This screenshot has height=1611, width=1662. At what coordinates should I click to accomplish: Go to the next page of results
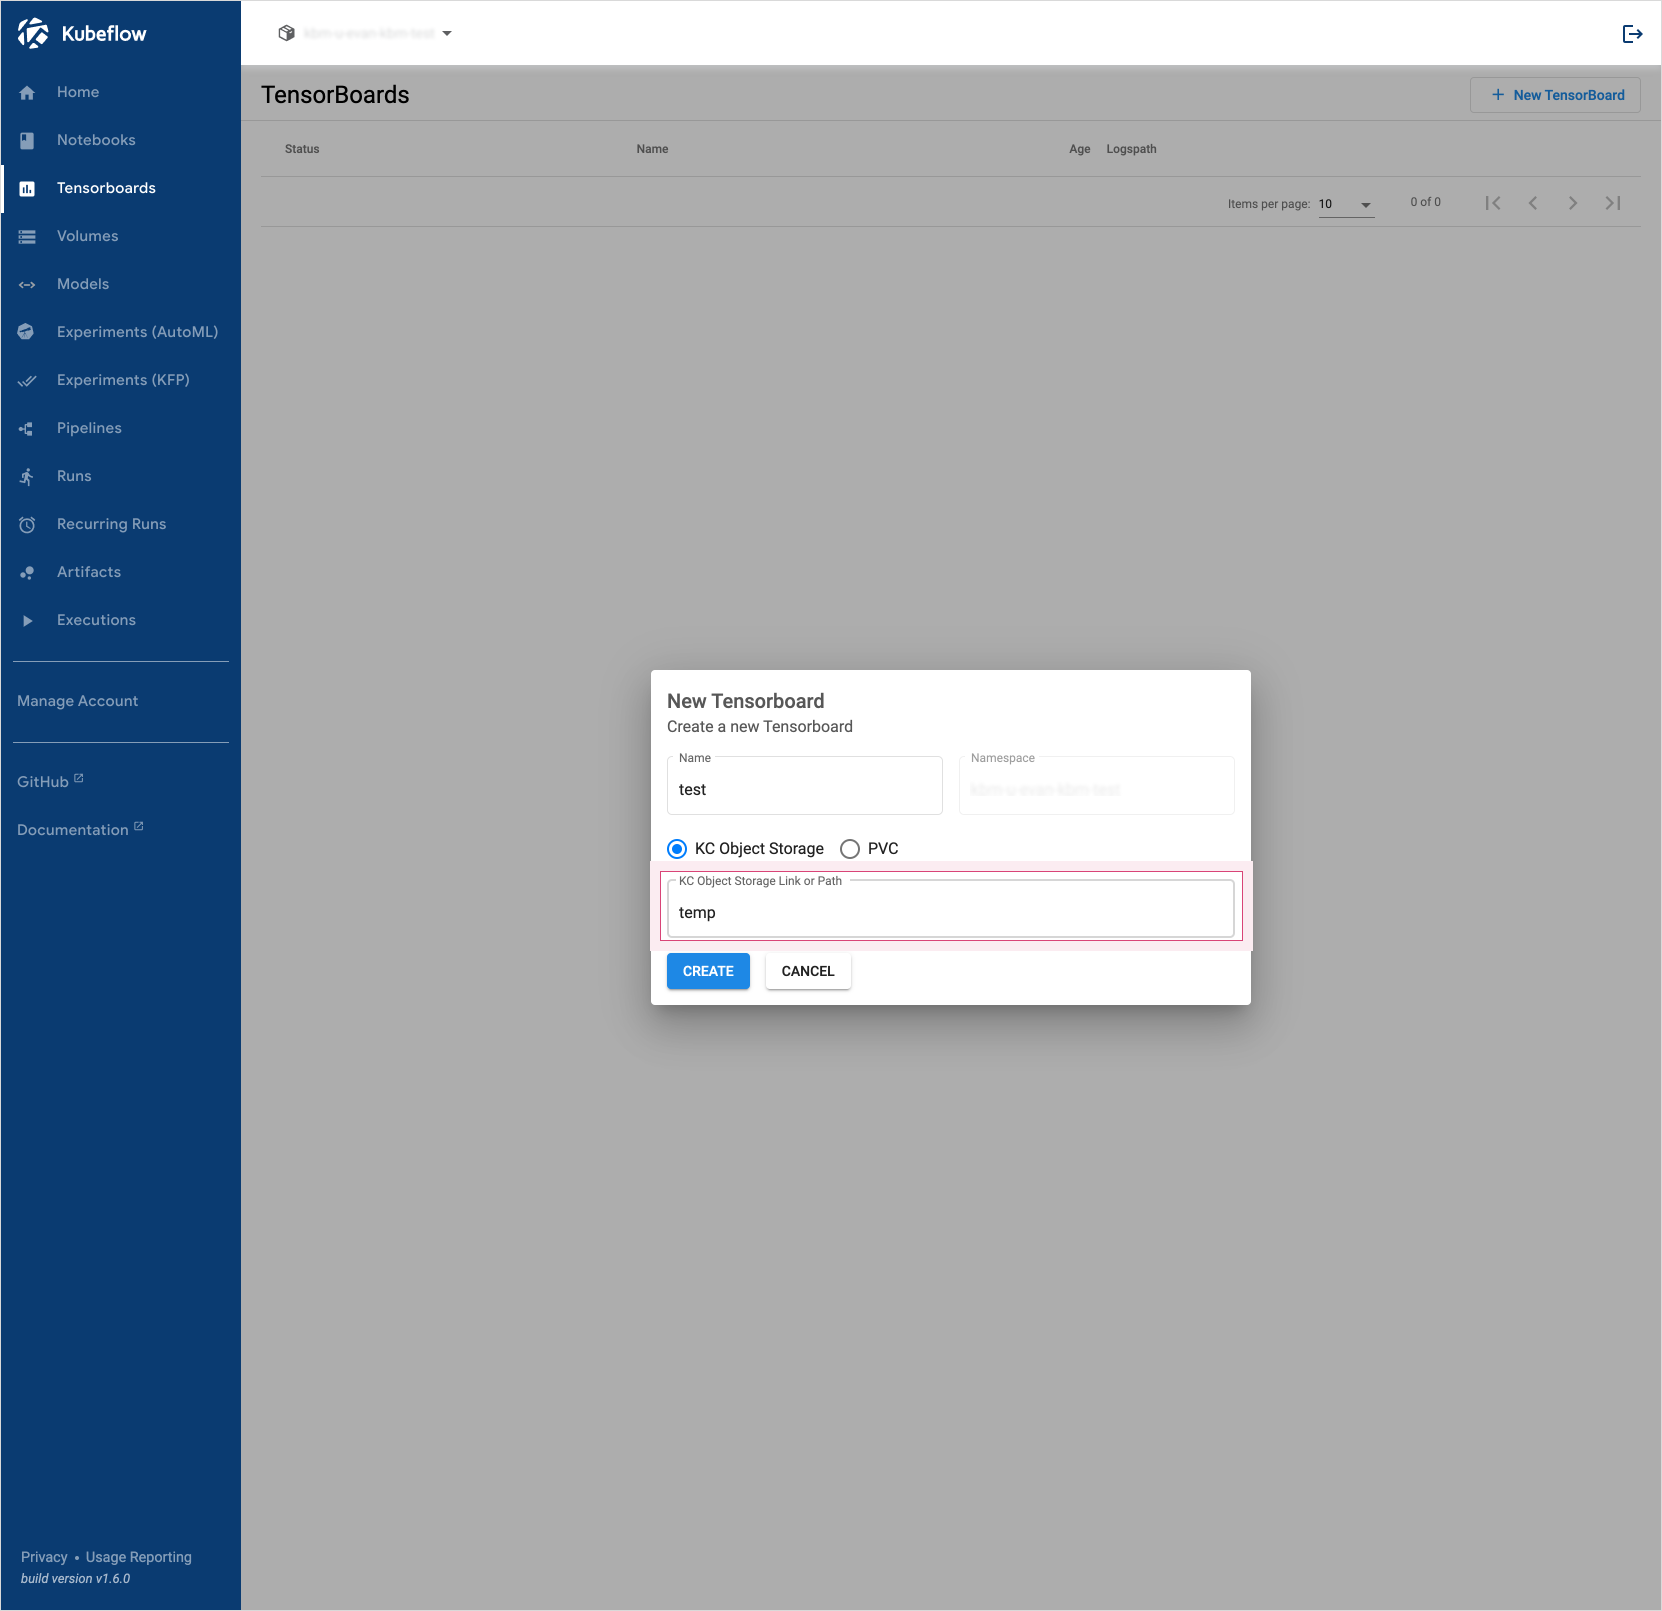coord(1573,203)
